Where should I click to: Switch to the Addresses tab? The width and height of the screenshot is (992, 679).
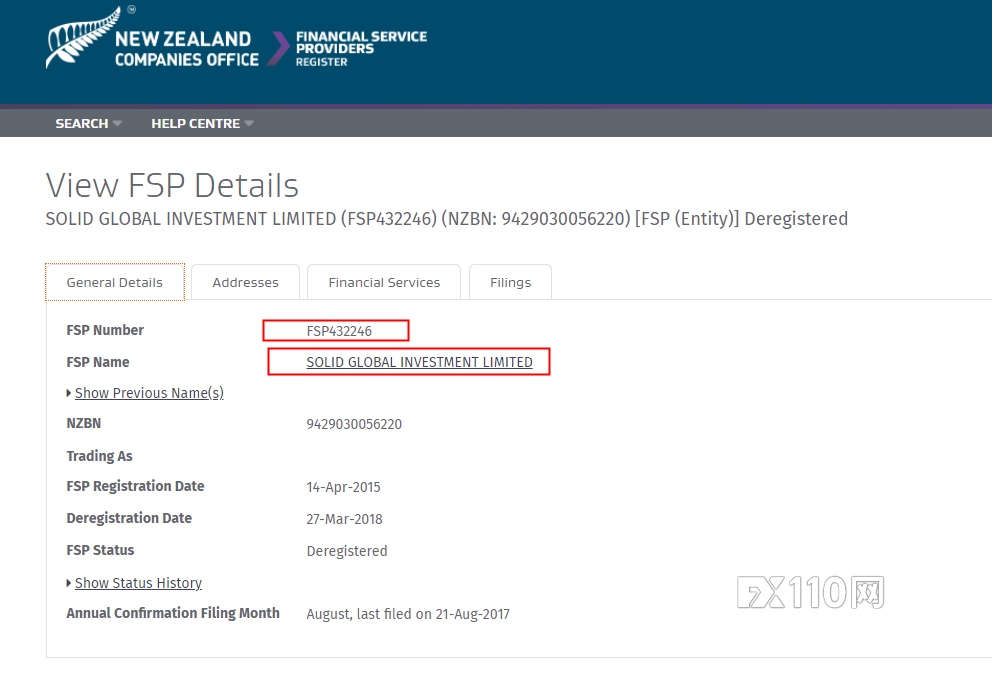click(x=245, y=282)
